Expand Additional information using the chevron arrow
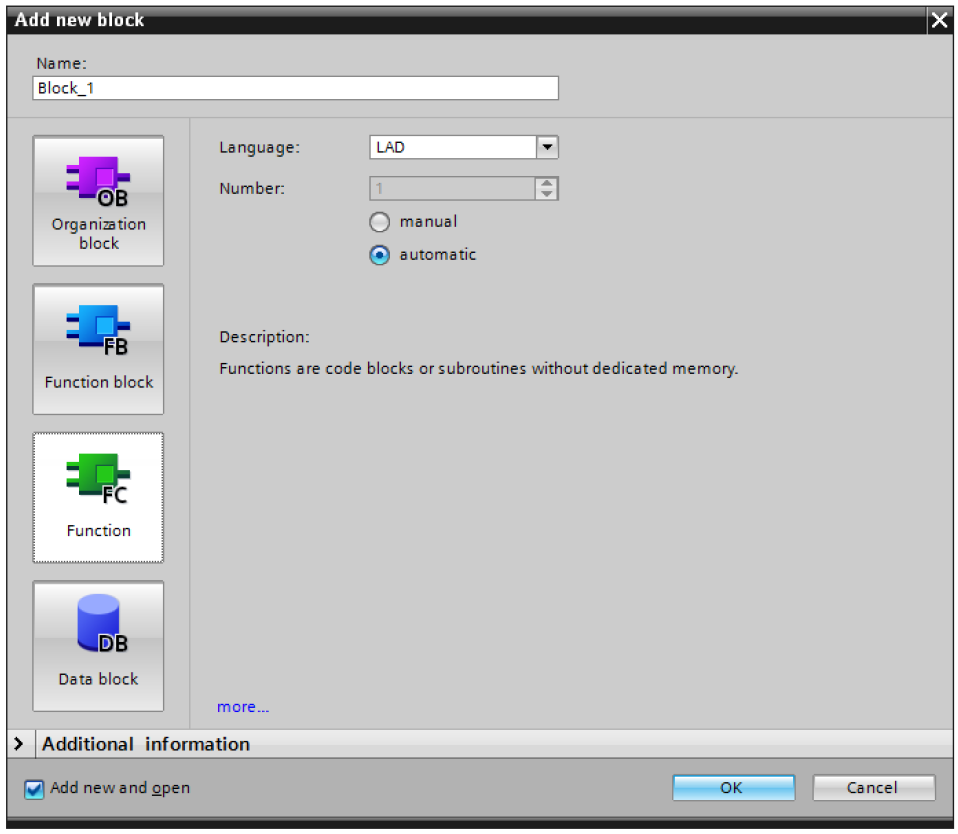This screenshot has width=958, height=834. click(19, 744)
